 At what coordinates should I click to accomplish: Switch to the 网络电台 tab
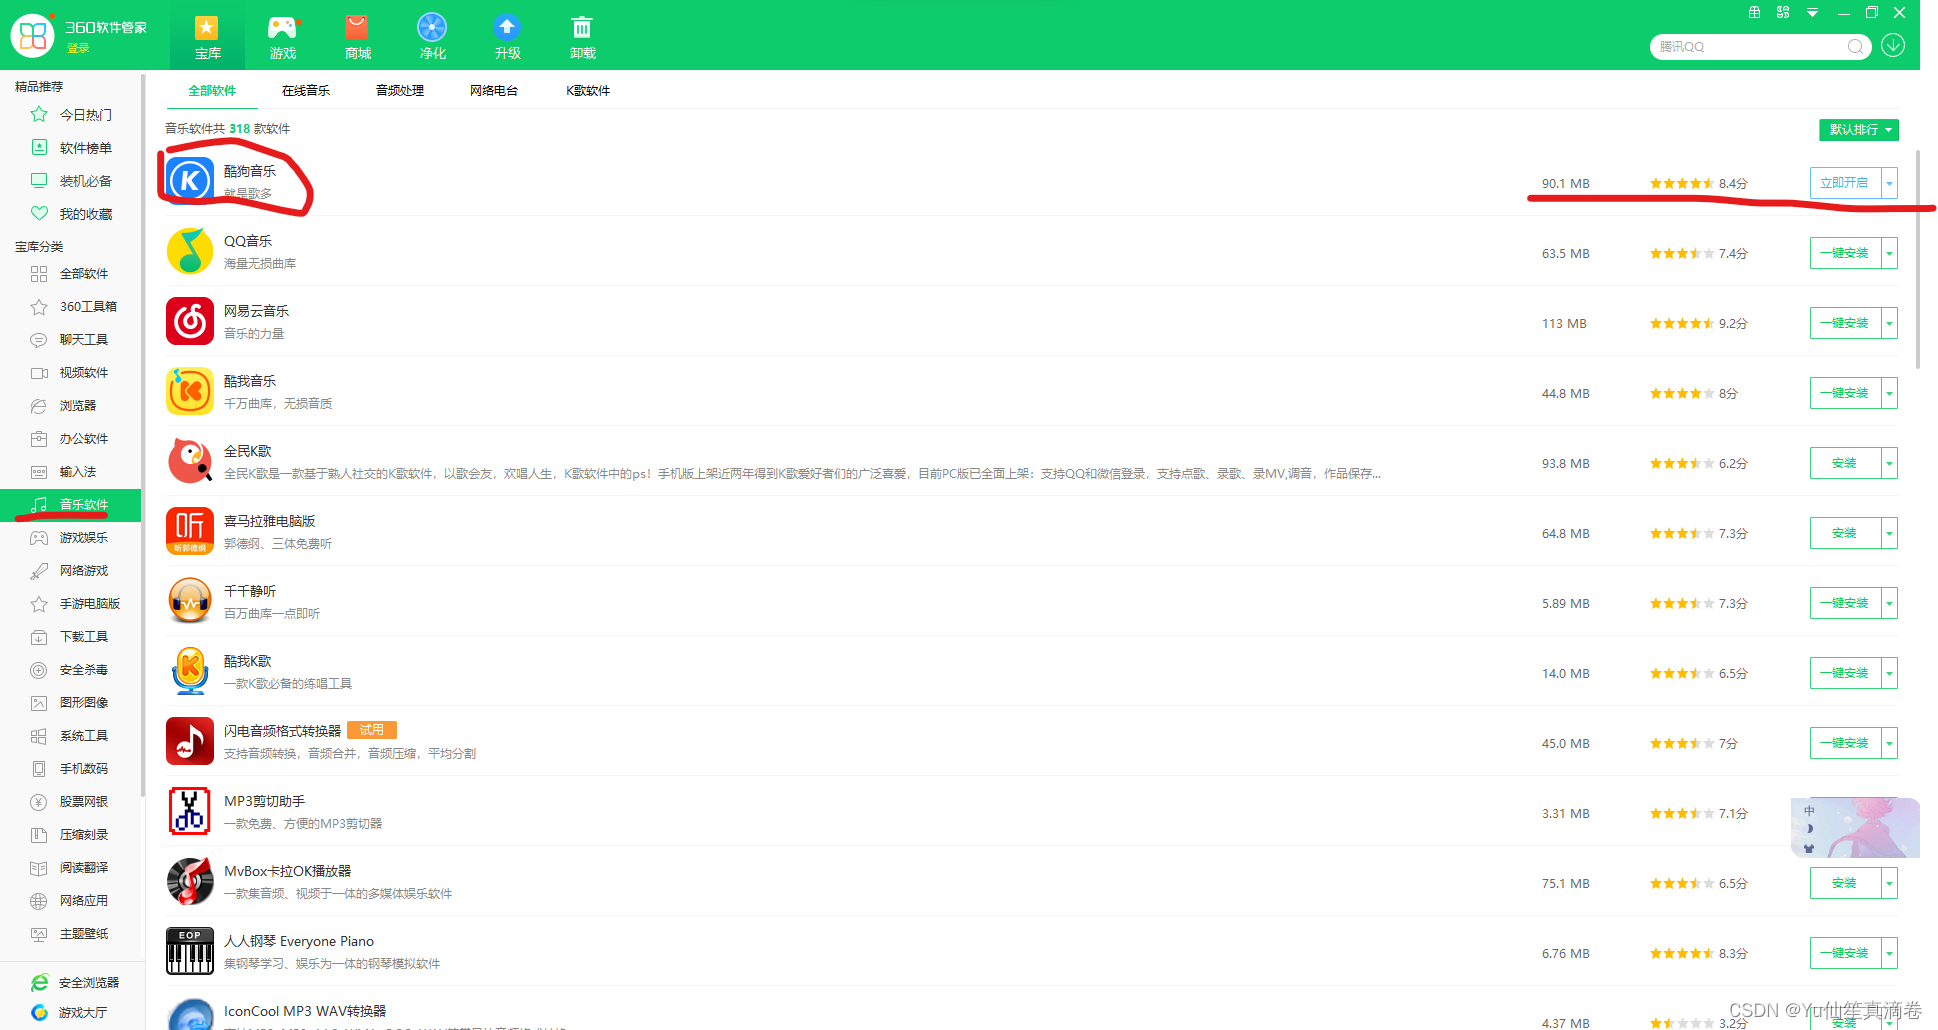coord(494,91)
